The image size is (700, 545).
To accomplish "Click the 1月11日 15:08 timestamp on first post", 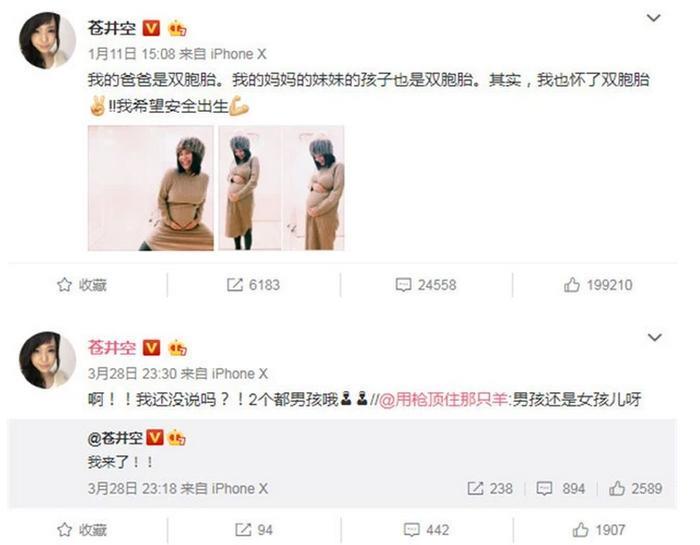I will coord(131,54).
